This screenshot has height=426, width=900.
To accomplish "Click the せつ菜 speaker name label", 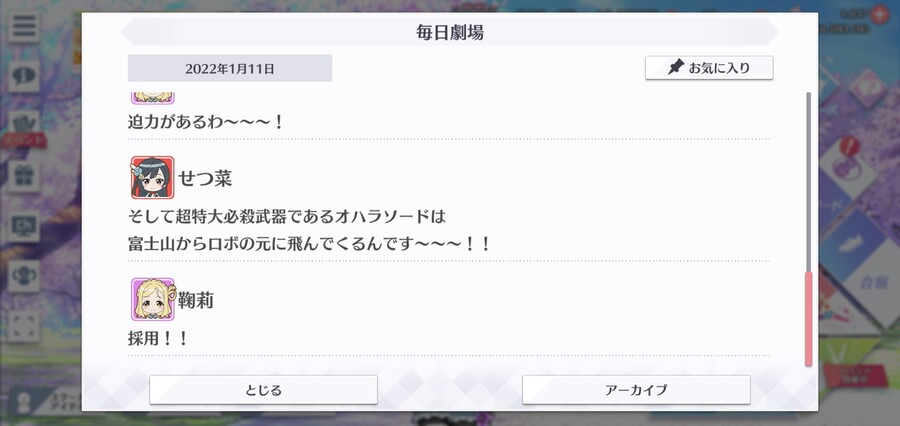I will click(205, 179).
